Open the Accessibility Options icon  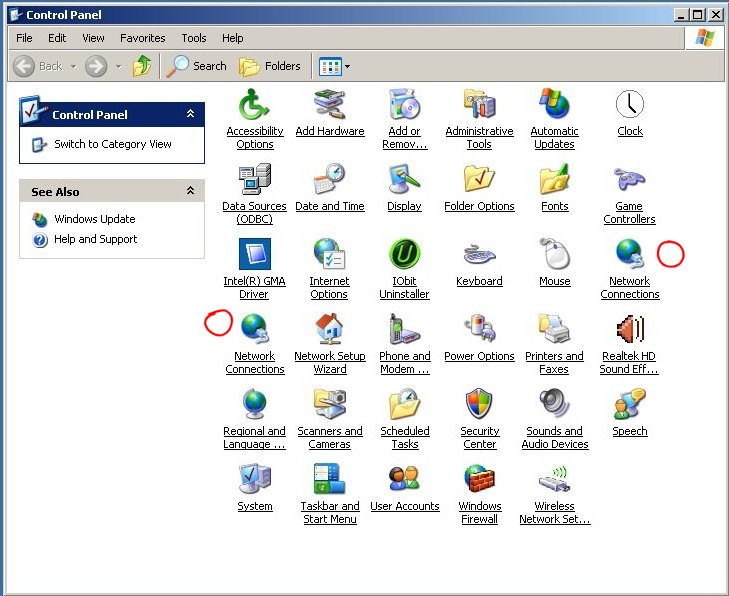[x=254, y=105]
